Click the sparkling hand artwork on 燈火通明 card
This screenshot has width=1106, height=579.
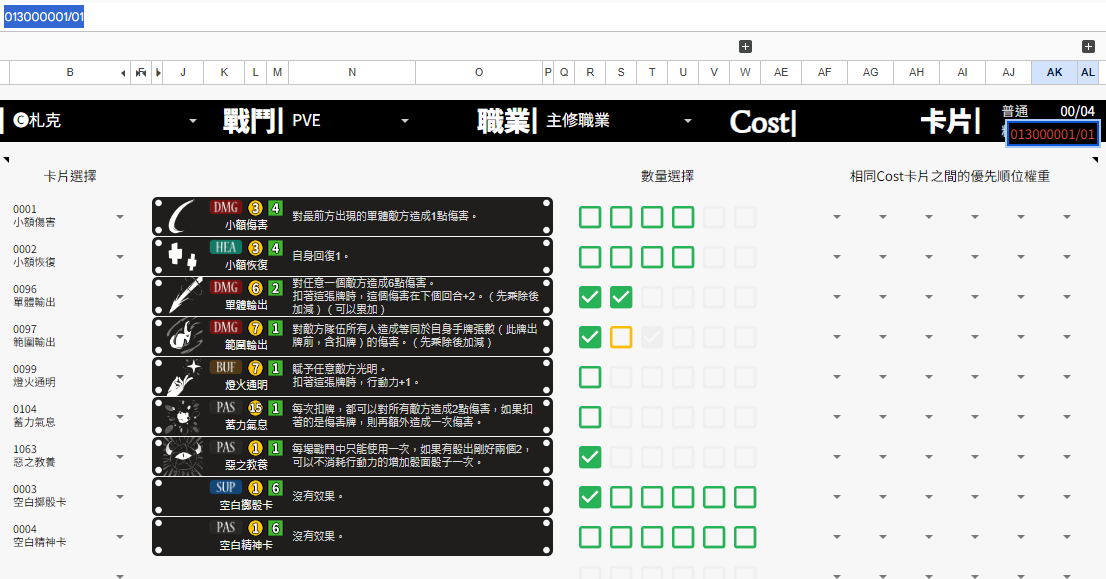coord(183,377)
